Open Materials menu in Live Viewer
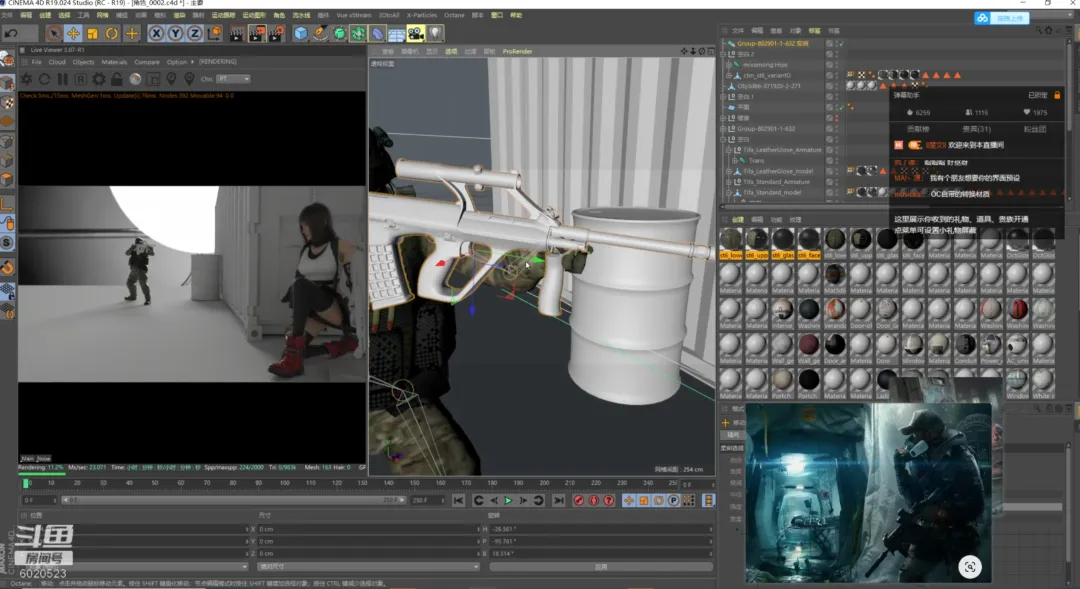 click(x=114, y=62)
